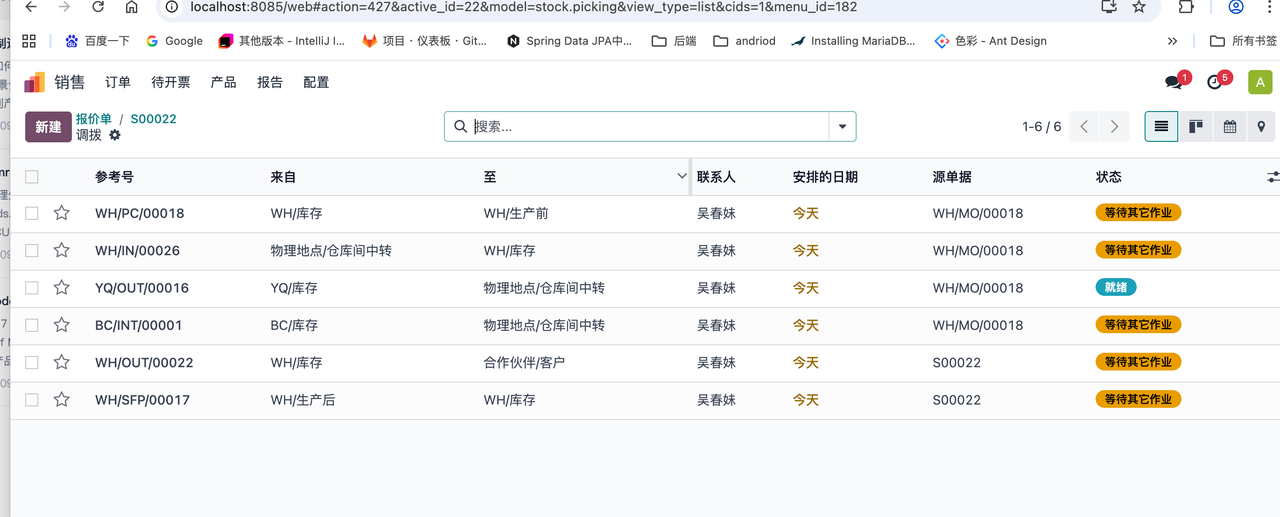Star the WH/PC/00018 record

coord(62,213)
